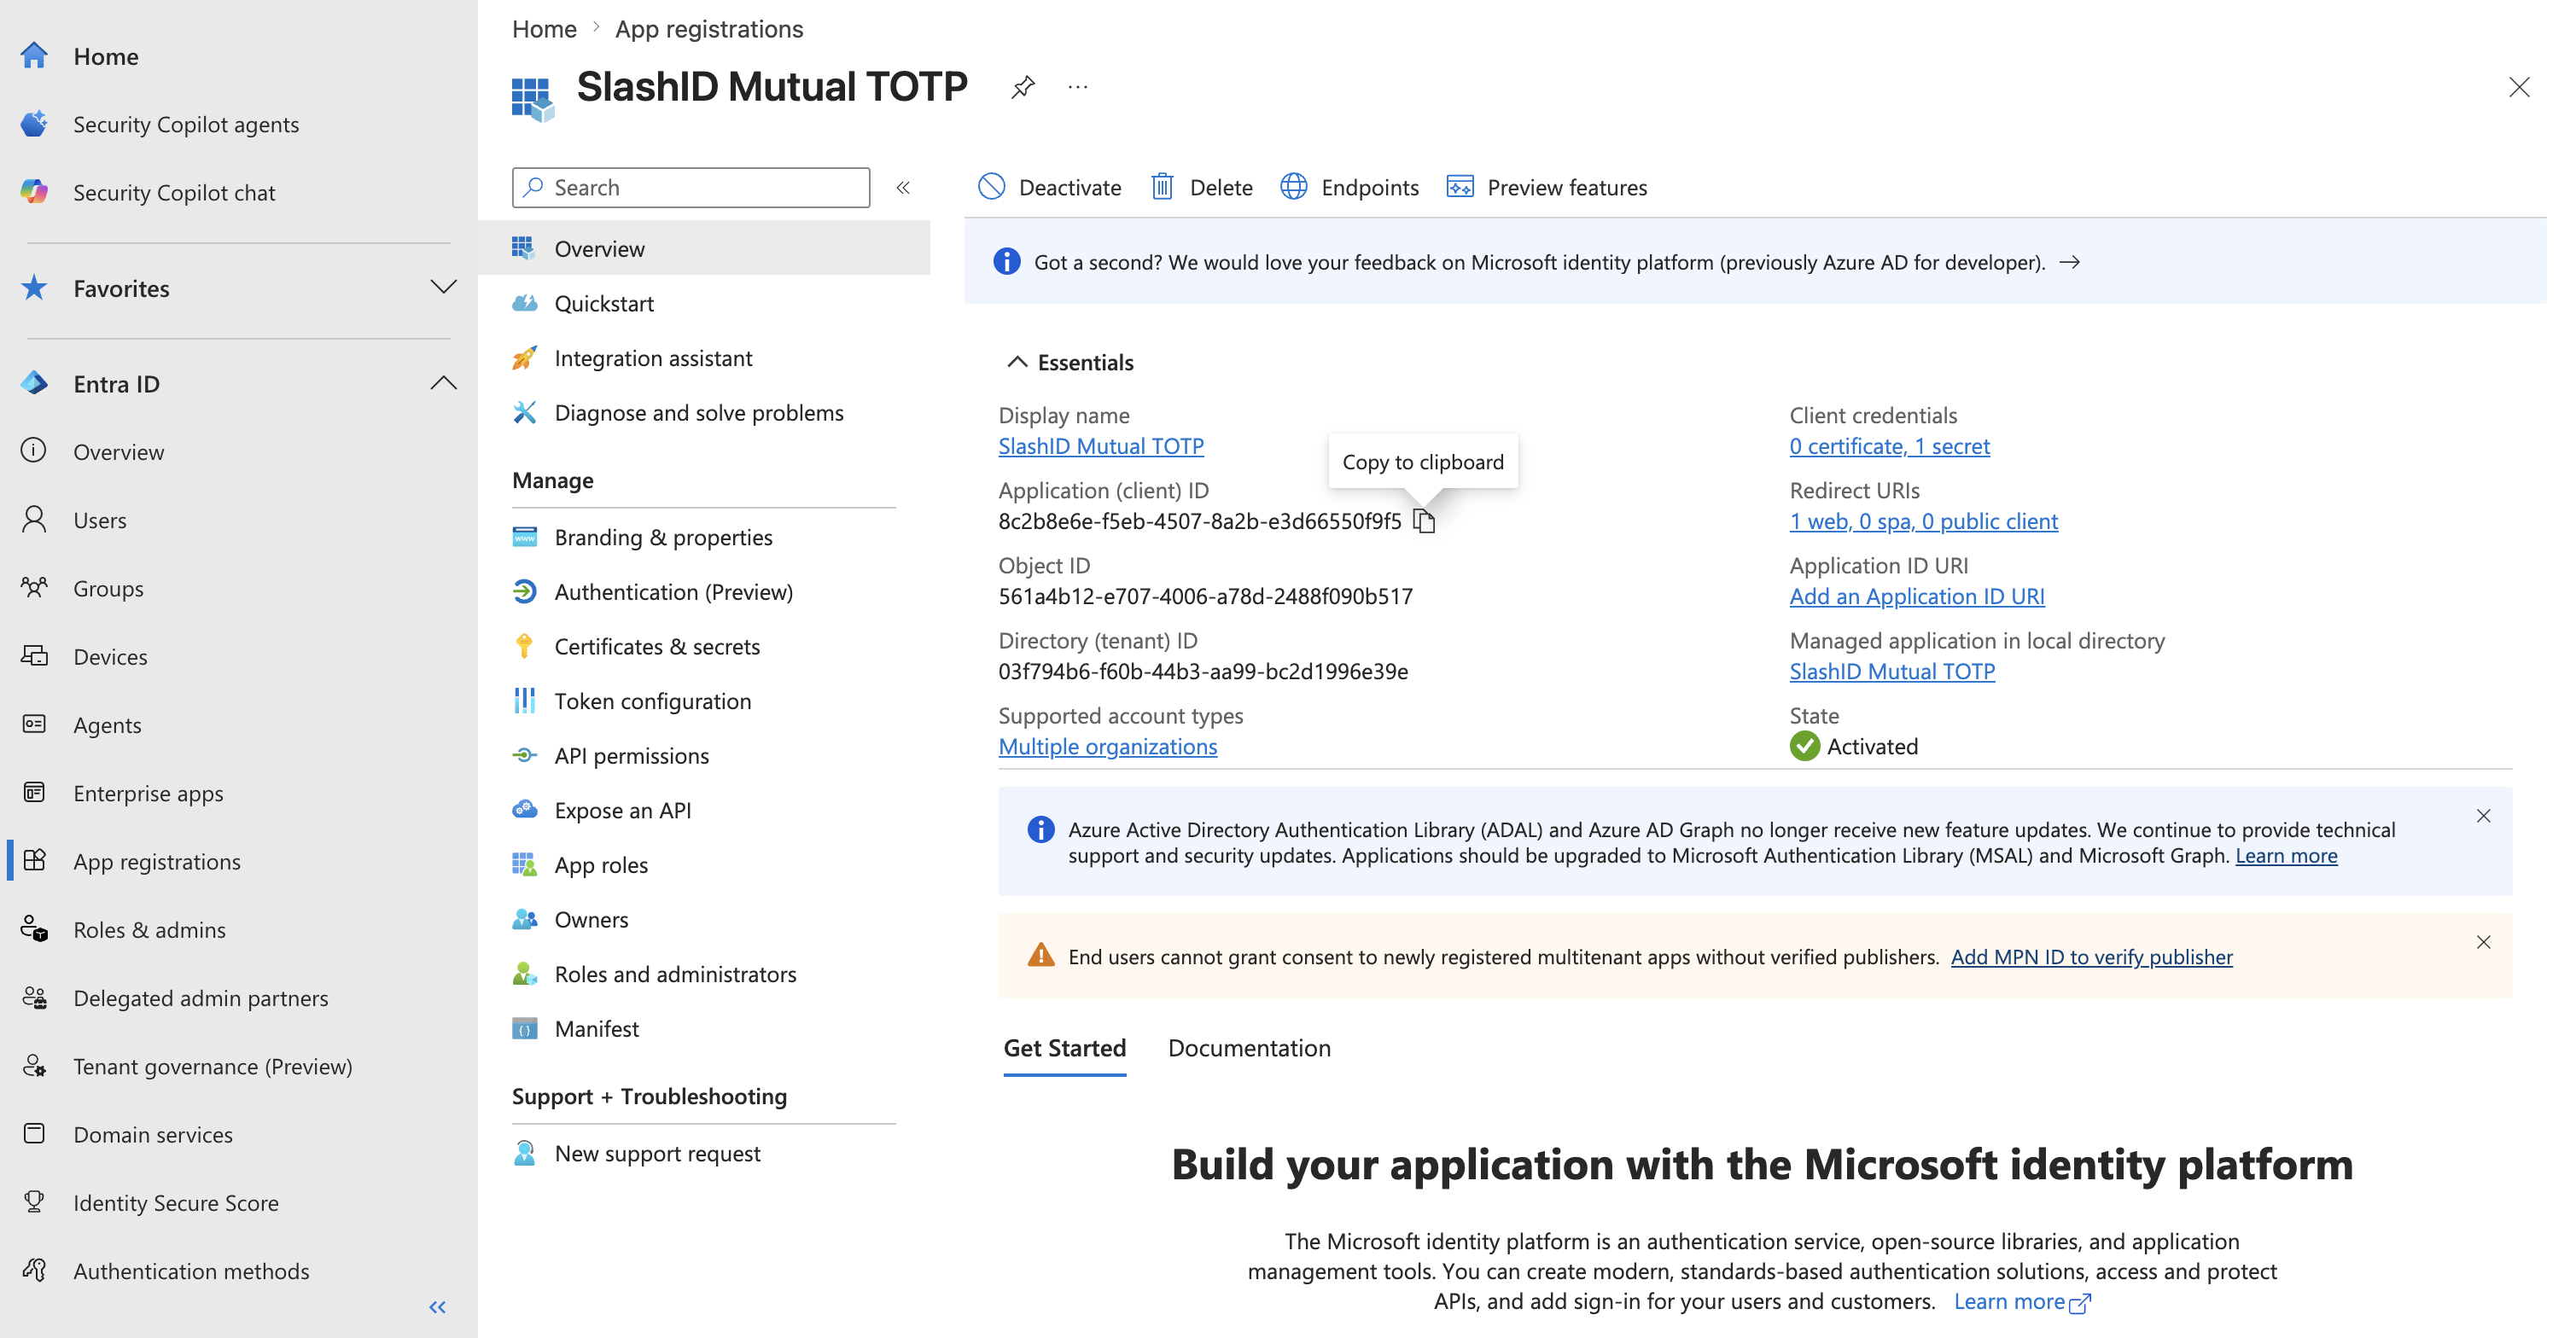The image size is (2576, 1338).
Task: Collapse the app resource menu
Action: (903, 187)
